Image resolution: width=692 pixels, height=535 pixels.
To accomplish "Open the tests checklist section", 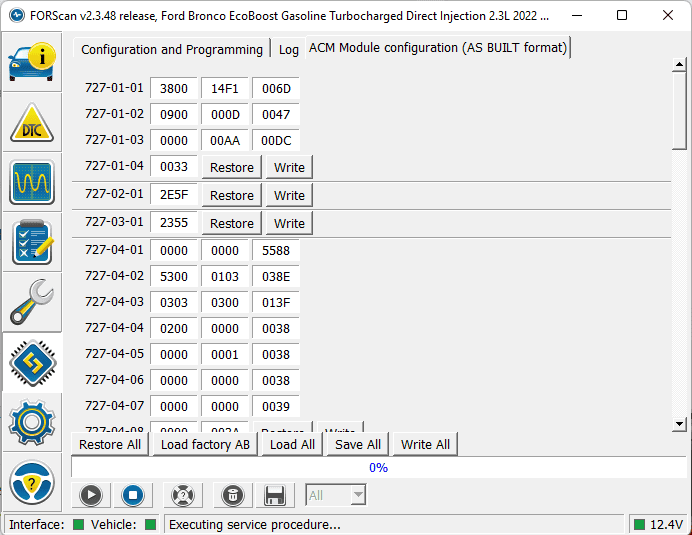I will pos(32,242).
